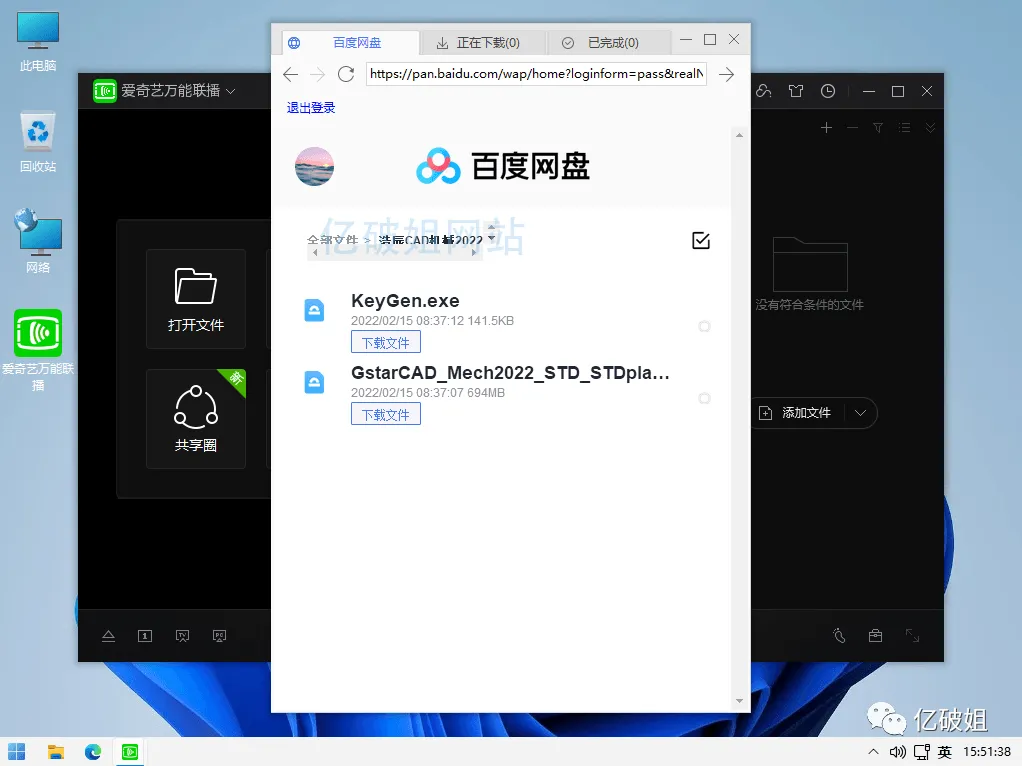Click the TV cast icon in iQiyi bottom bar
The height and width of the screenshot is (766, 1022).
(x=182, y=636)
